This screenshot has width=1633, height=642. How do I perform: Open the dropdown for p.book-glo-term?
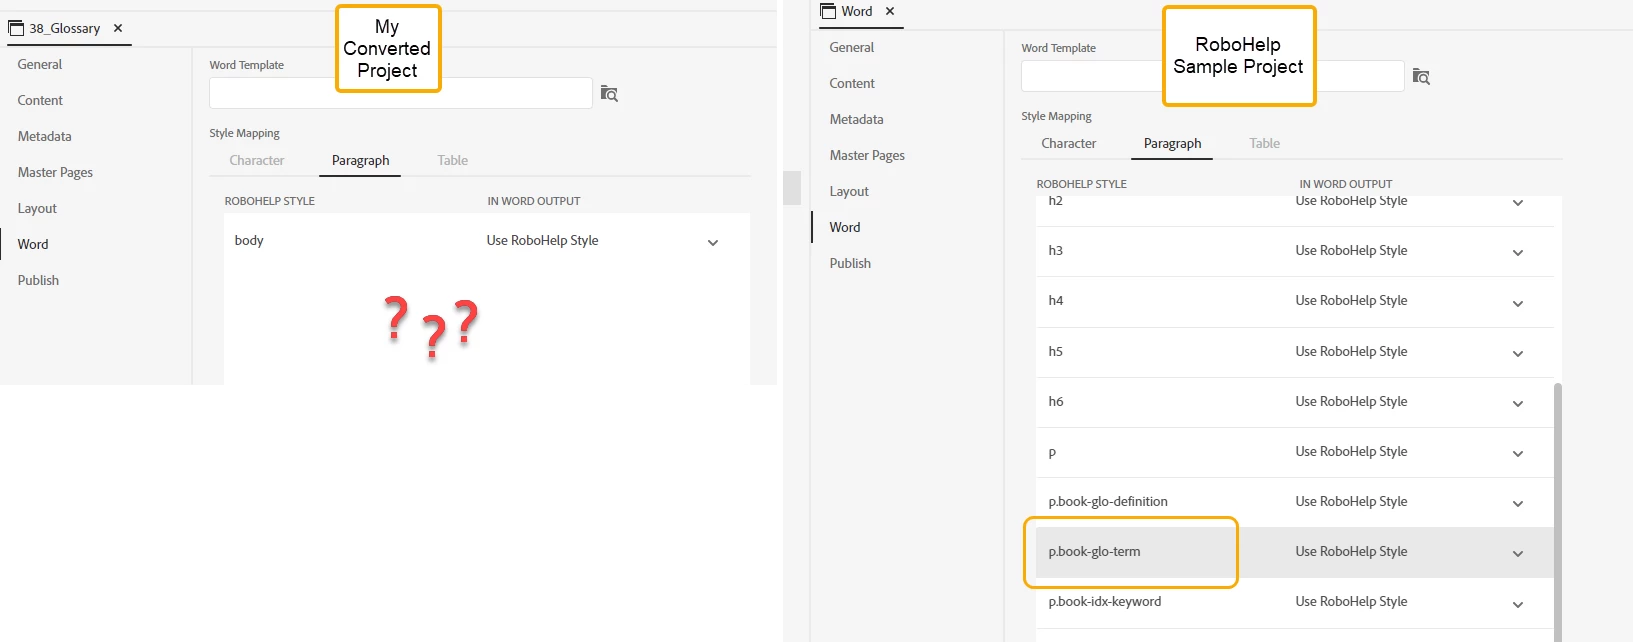(x=1518, y=553)
